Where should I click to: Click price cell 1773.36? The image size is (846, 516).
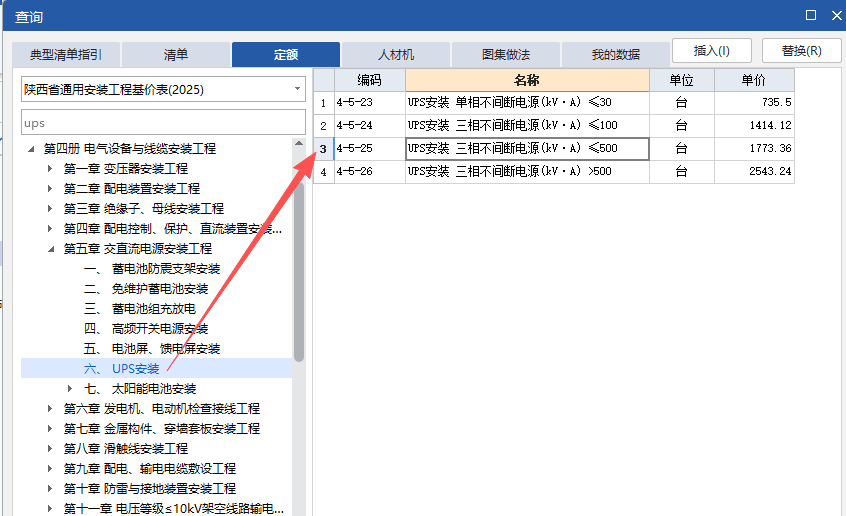(754, 149)
